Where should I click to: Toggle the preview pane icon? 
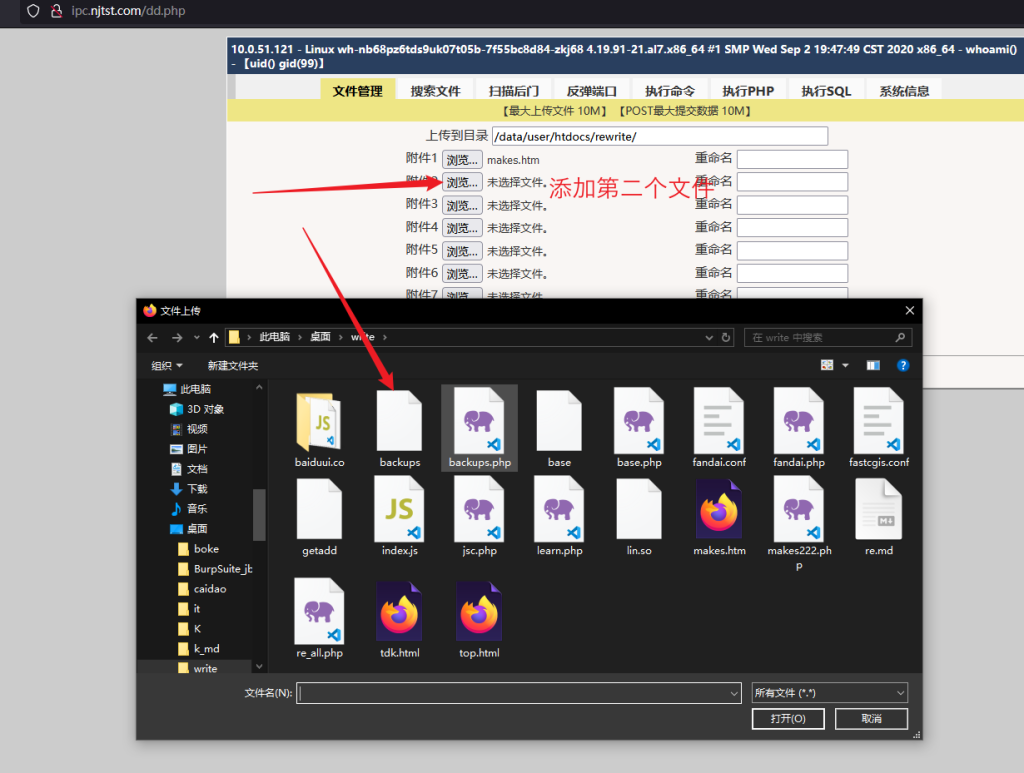873,366
